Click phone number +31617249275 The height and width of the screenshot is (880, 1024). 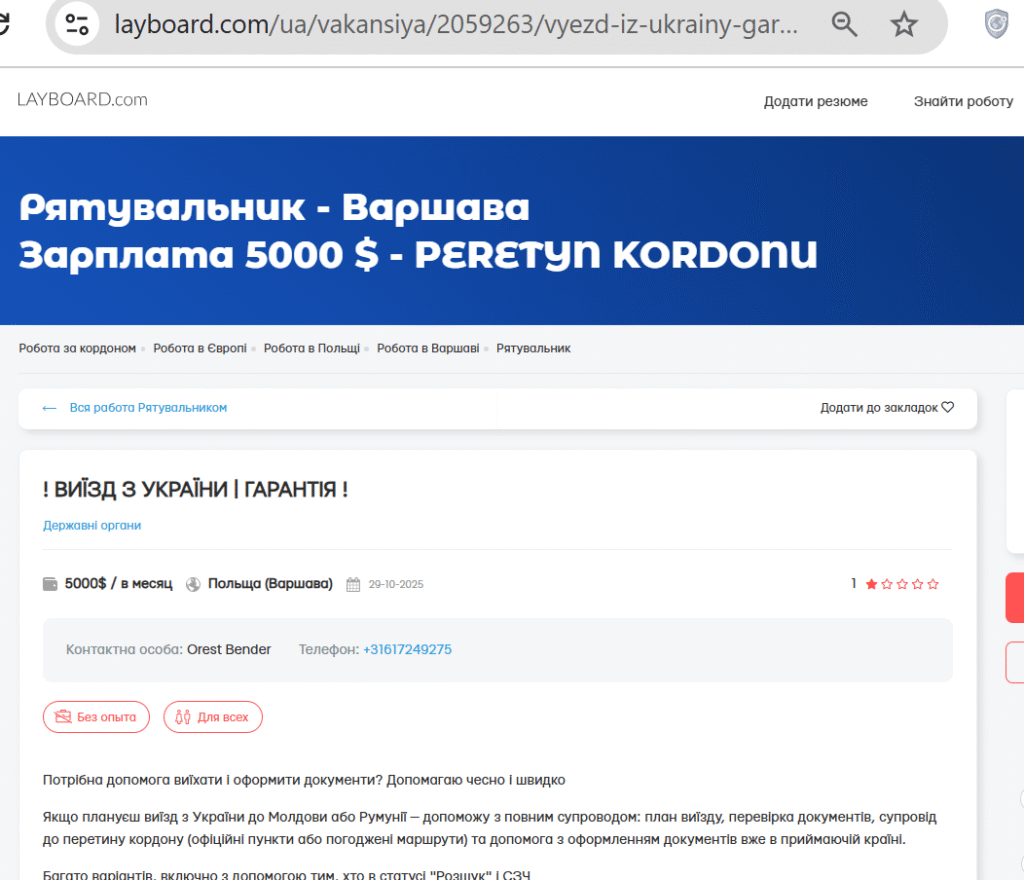407,649
